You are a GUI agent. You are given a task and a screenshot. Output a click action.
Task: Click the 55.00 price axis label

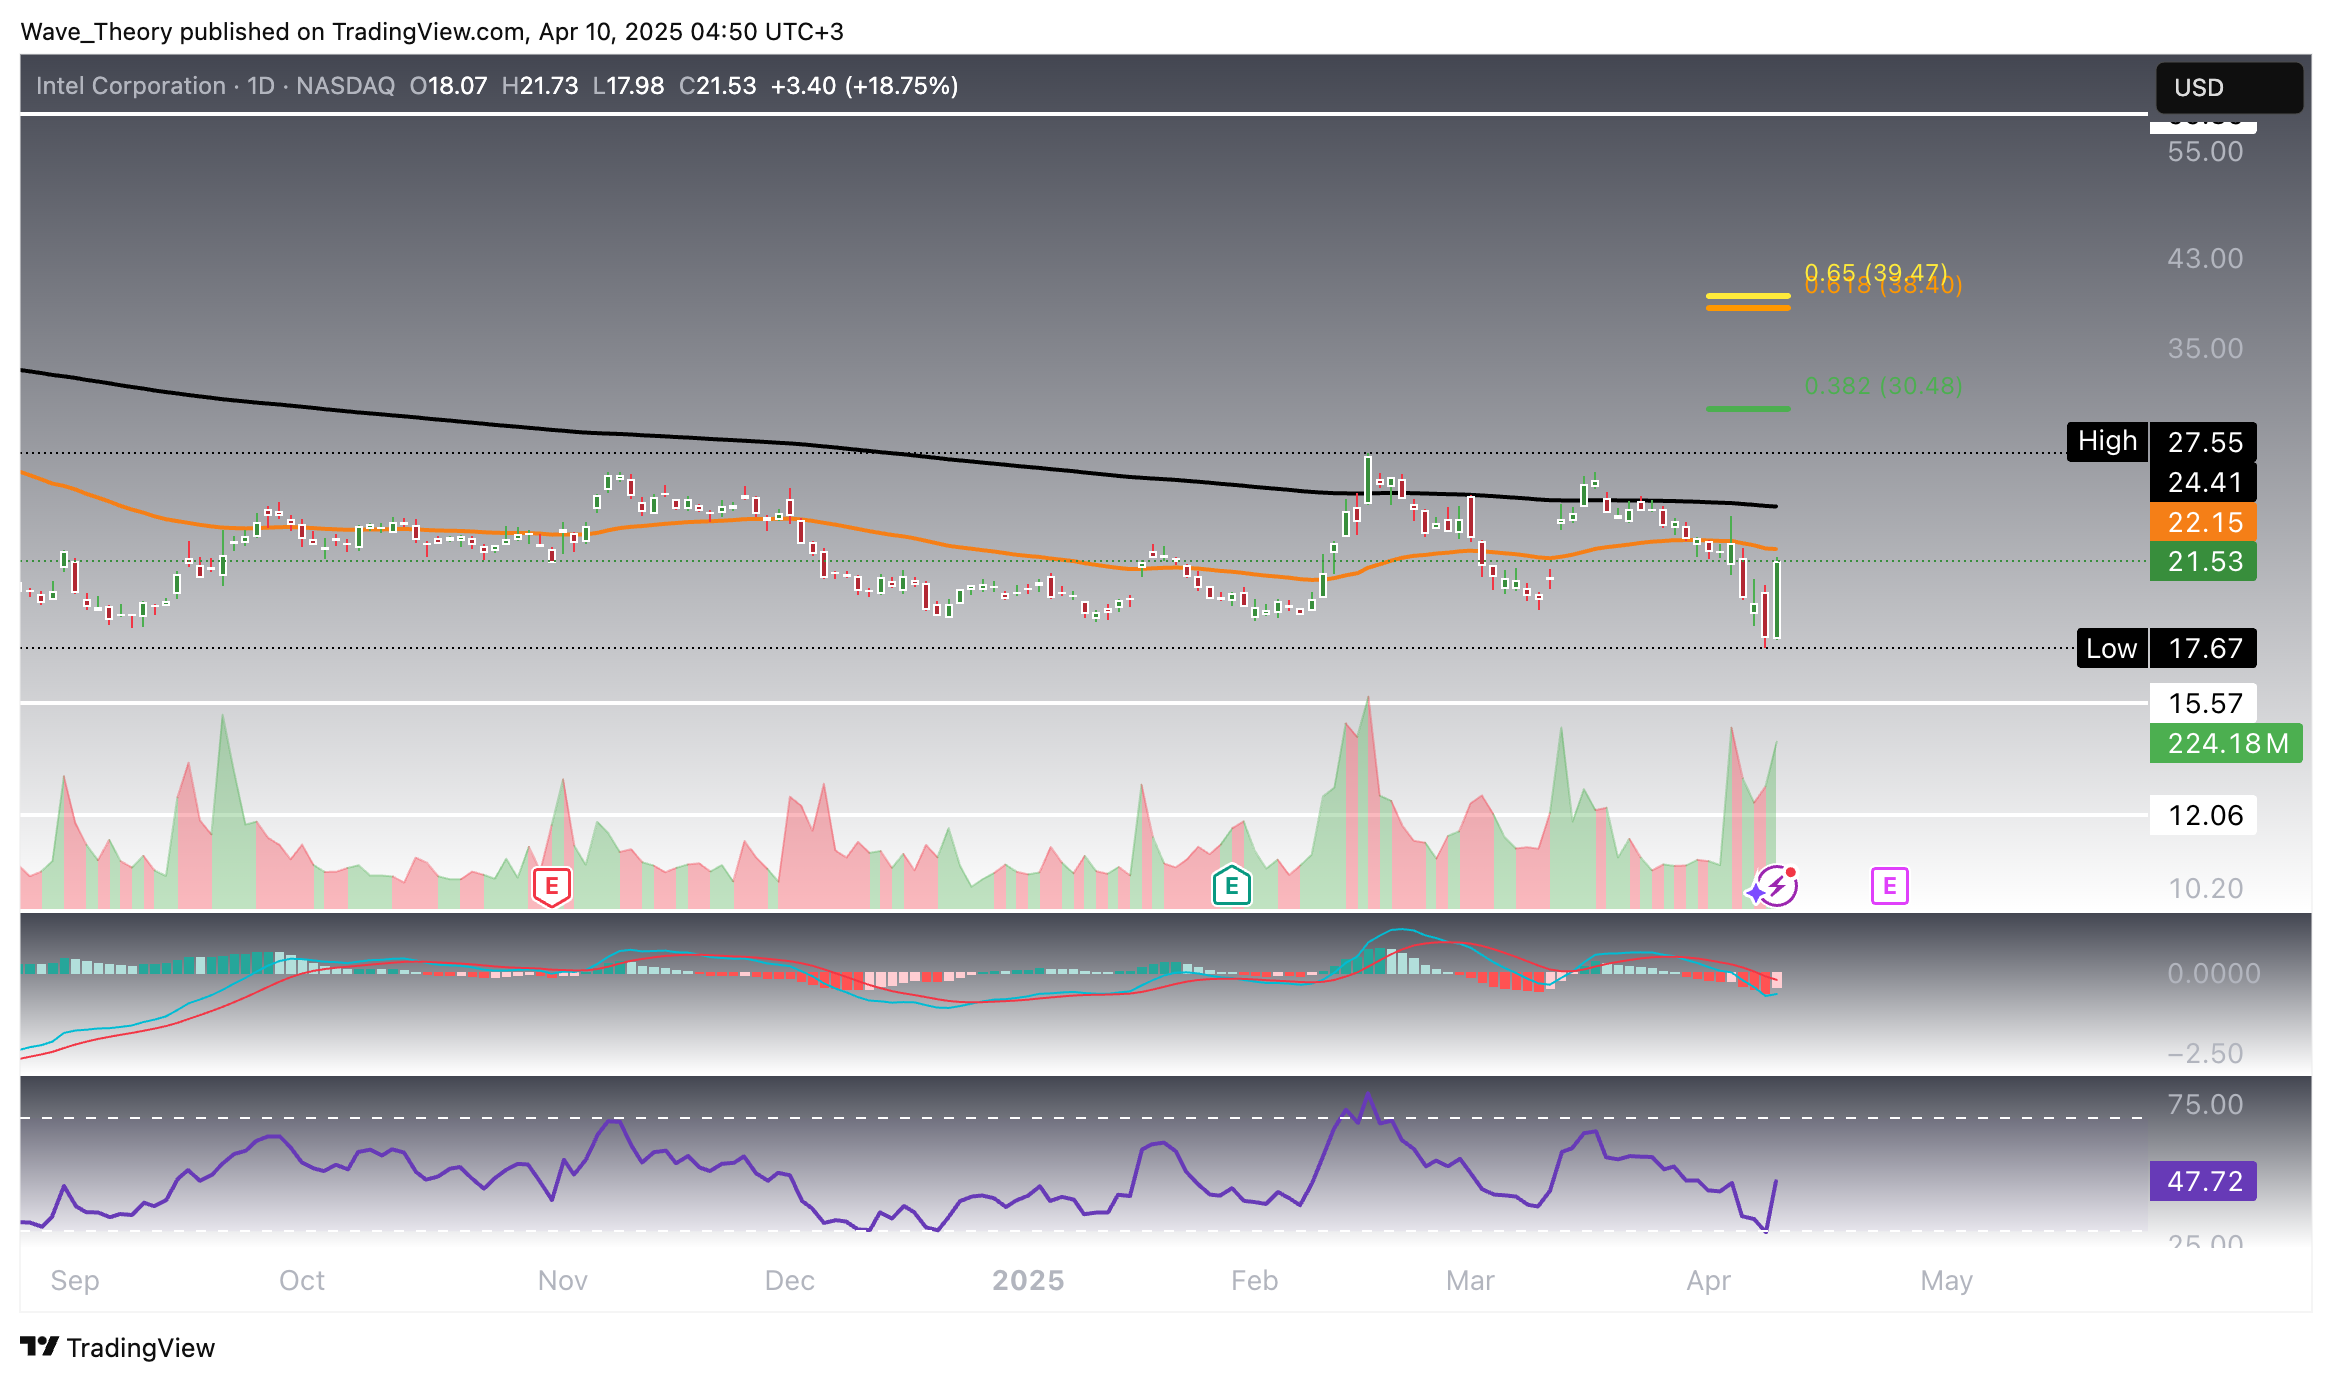click(x=2205, y=152)
